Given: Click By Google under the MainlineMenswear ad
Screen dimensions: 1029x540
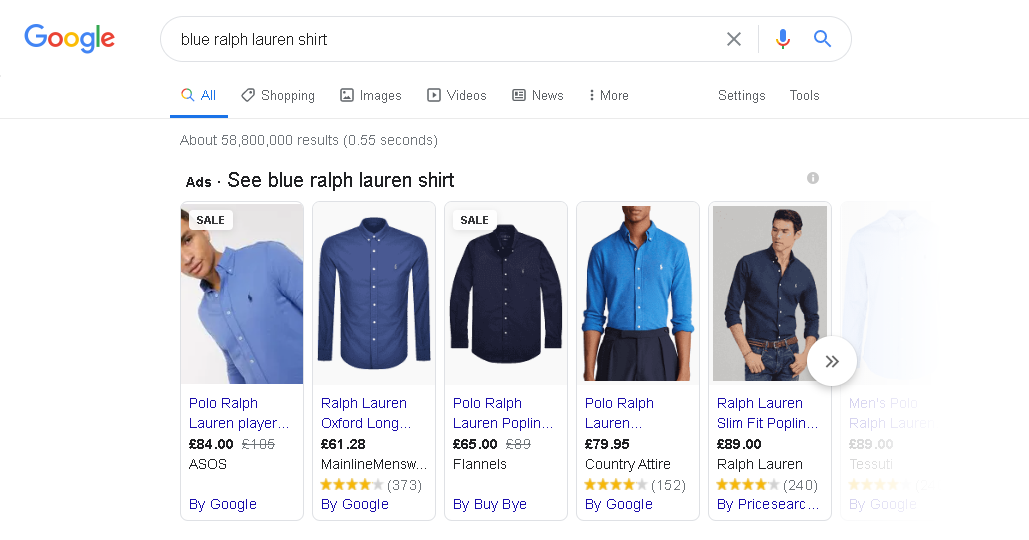Looking at the screenshot, I should (x=354, y=505).
